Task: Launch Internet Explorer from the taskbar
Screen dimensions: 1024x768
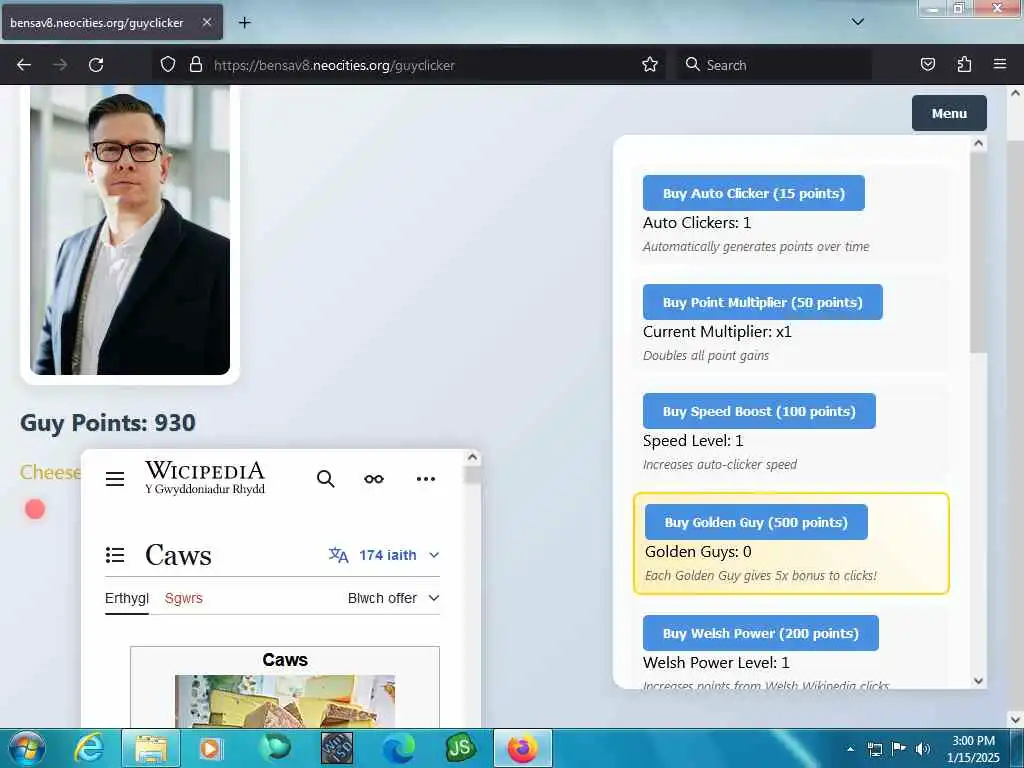Action: (88, 748)
